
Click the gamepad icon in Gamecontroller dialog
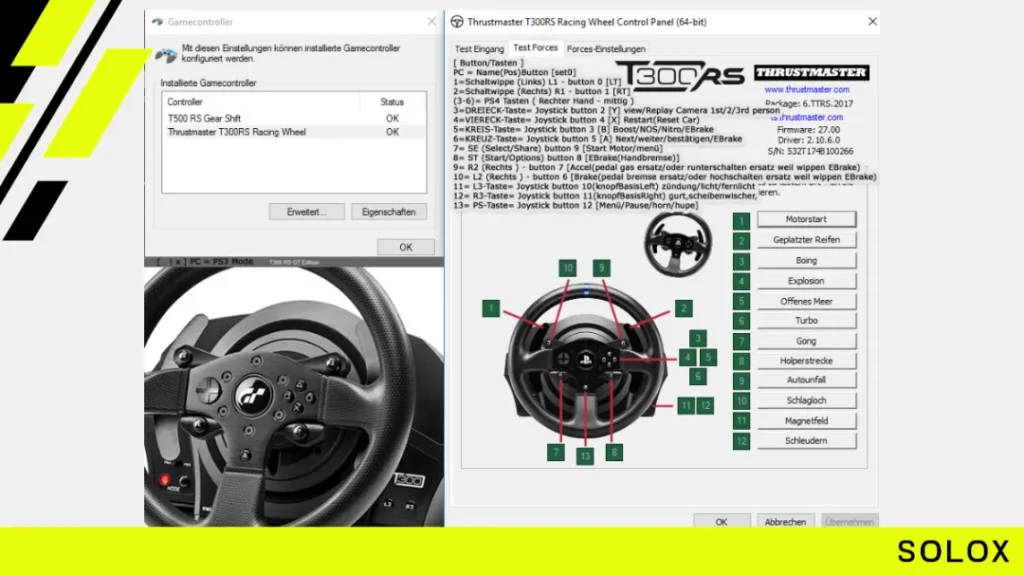point(166,55)
